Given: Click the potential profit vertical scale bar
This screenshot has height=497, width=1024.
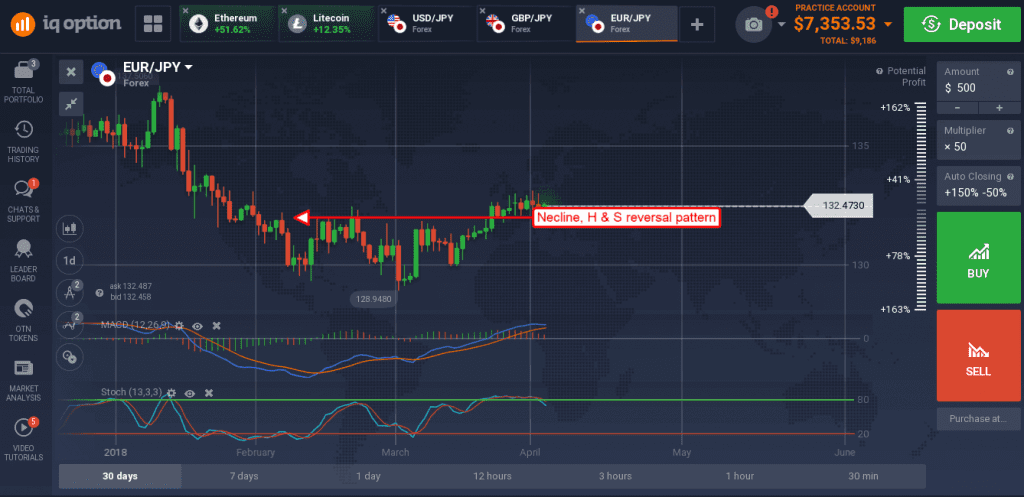Looking at the screenshot, I should coord(921,206).
